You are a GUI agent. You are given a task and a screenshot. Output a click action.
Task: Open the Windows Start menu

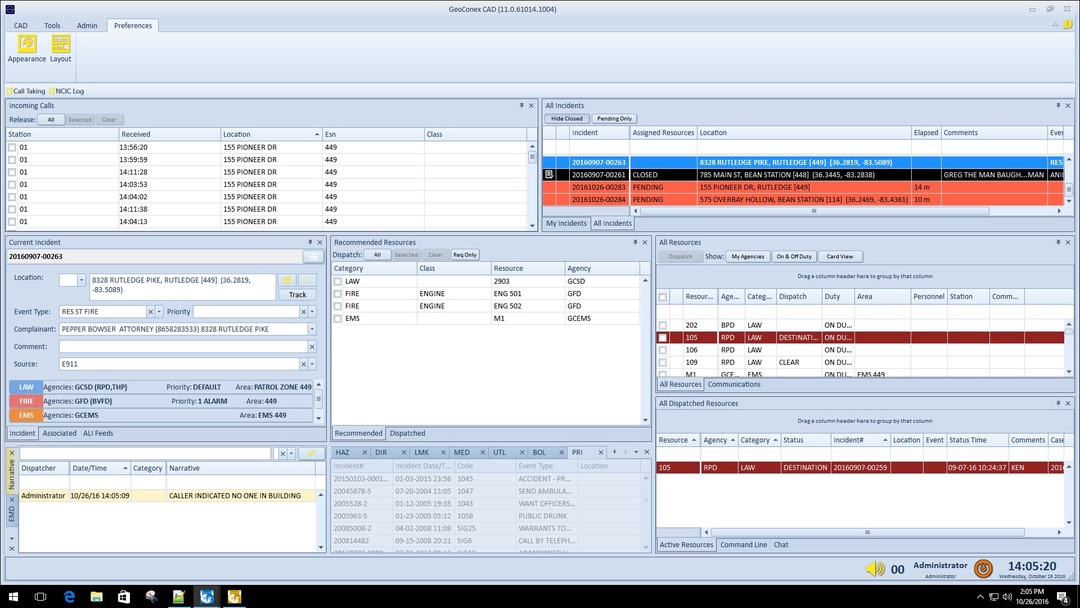coord(13,596)
